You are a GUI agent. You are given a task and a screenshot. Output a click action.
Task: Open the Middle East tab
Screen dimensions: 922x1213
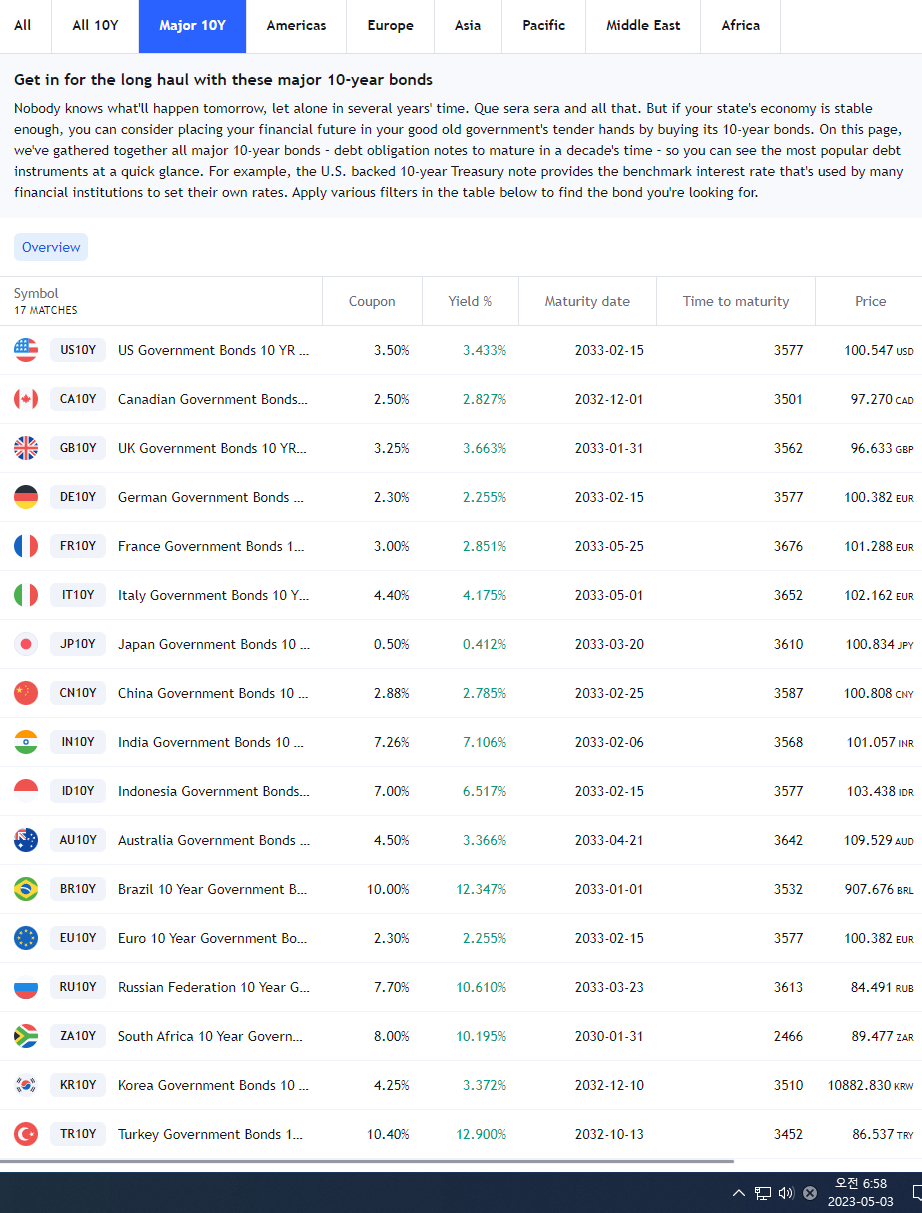pyautogui.click(x=643, y=26)
